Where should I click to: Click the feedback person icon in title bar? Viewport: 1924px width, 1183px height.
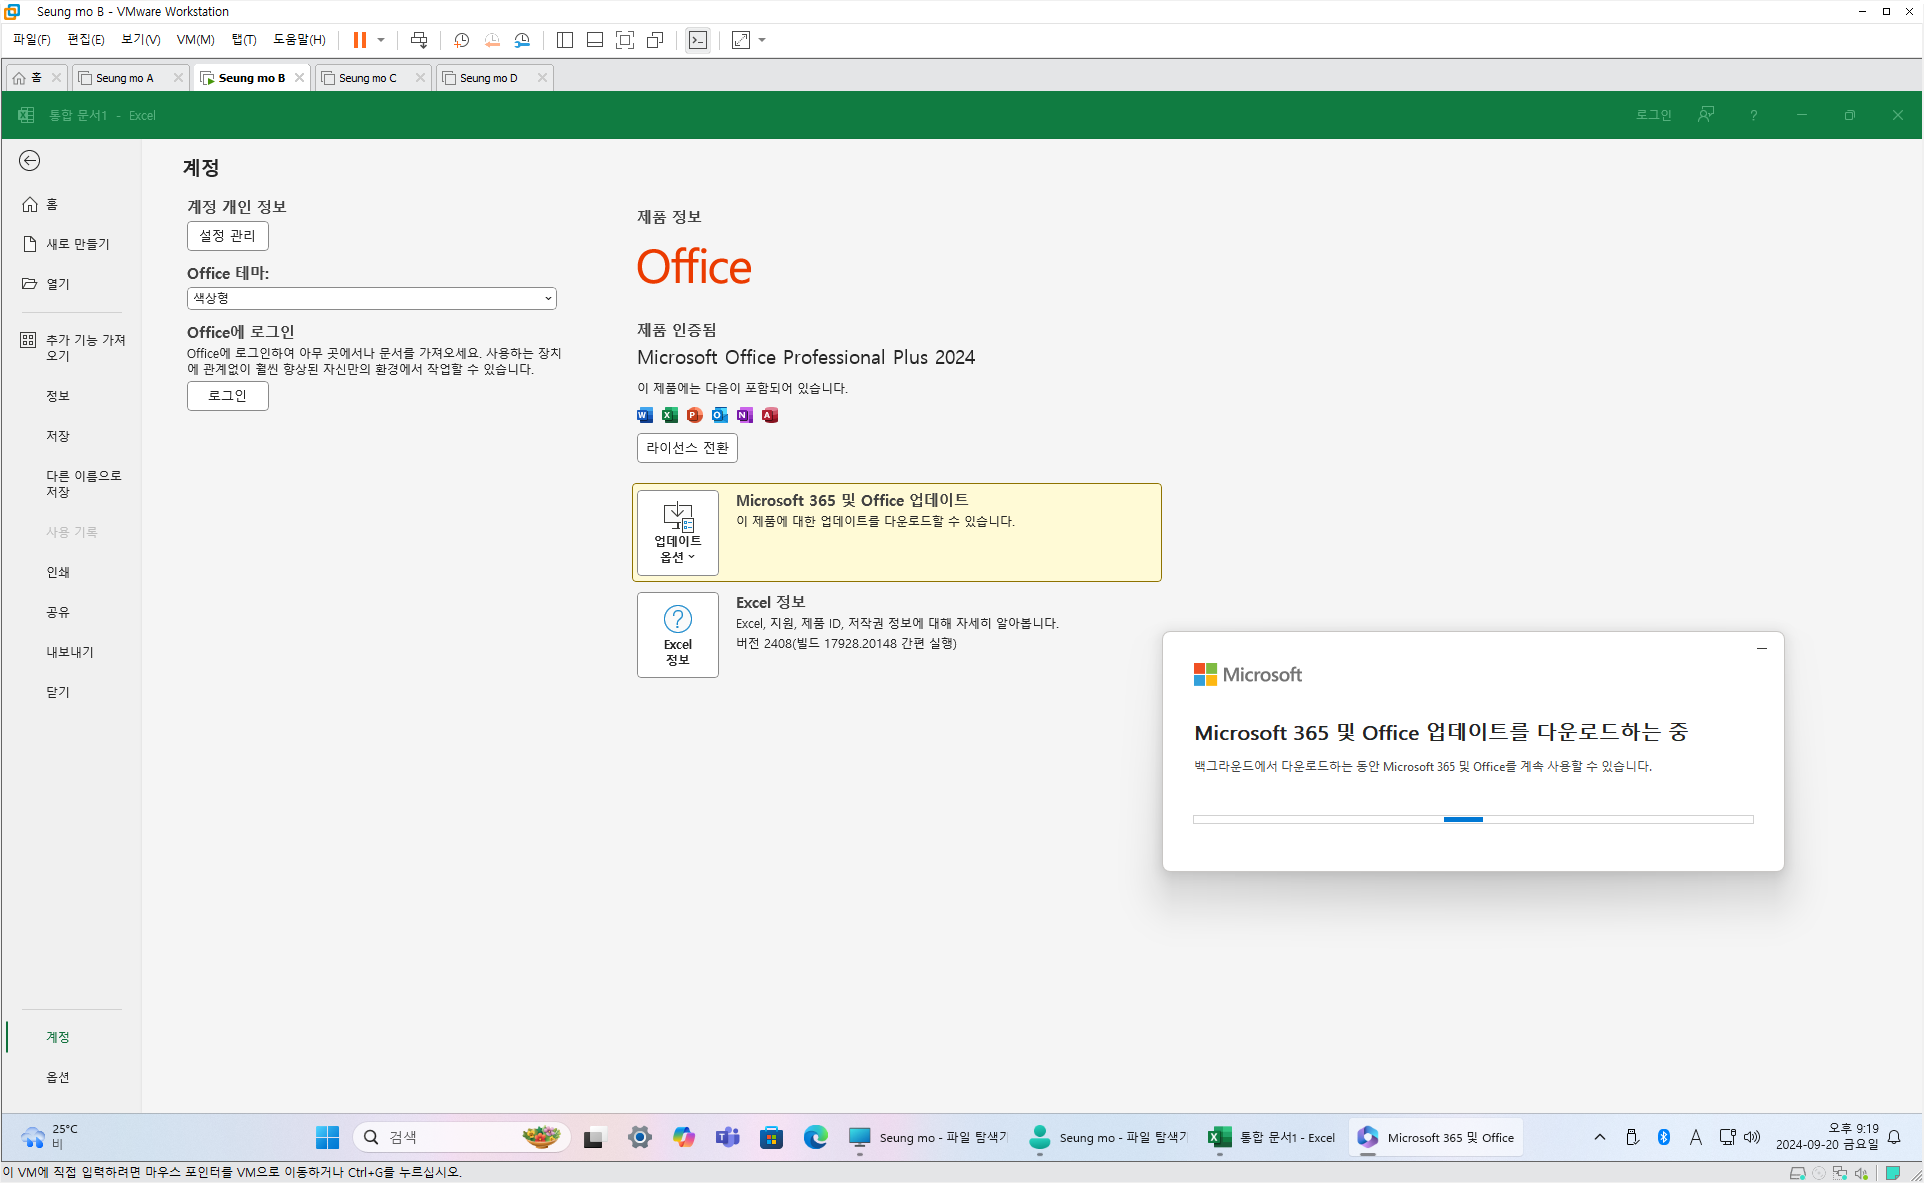pyautogui.click(x=1706, y=115)
